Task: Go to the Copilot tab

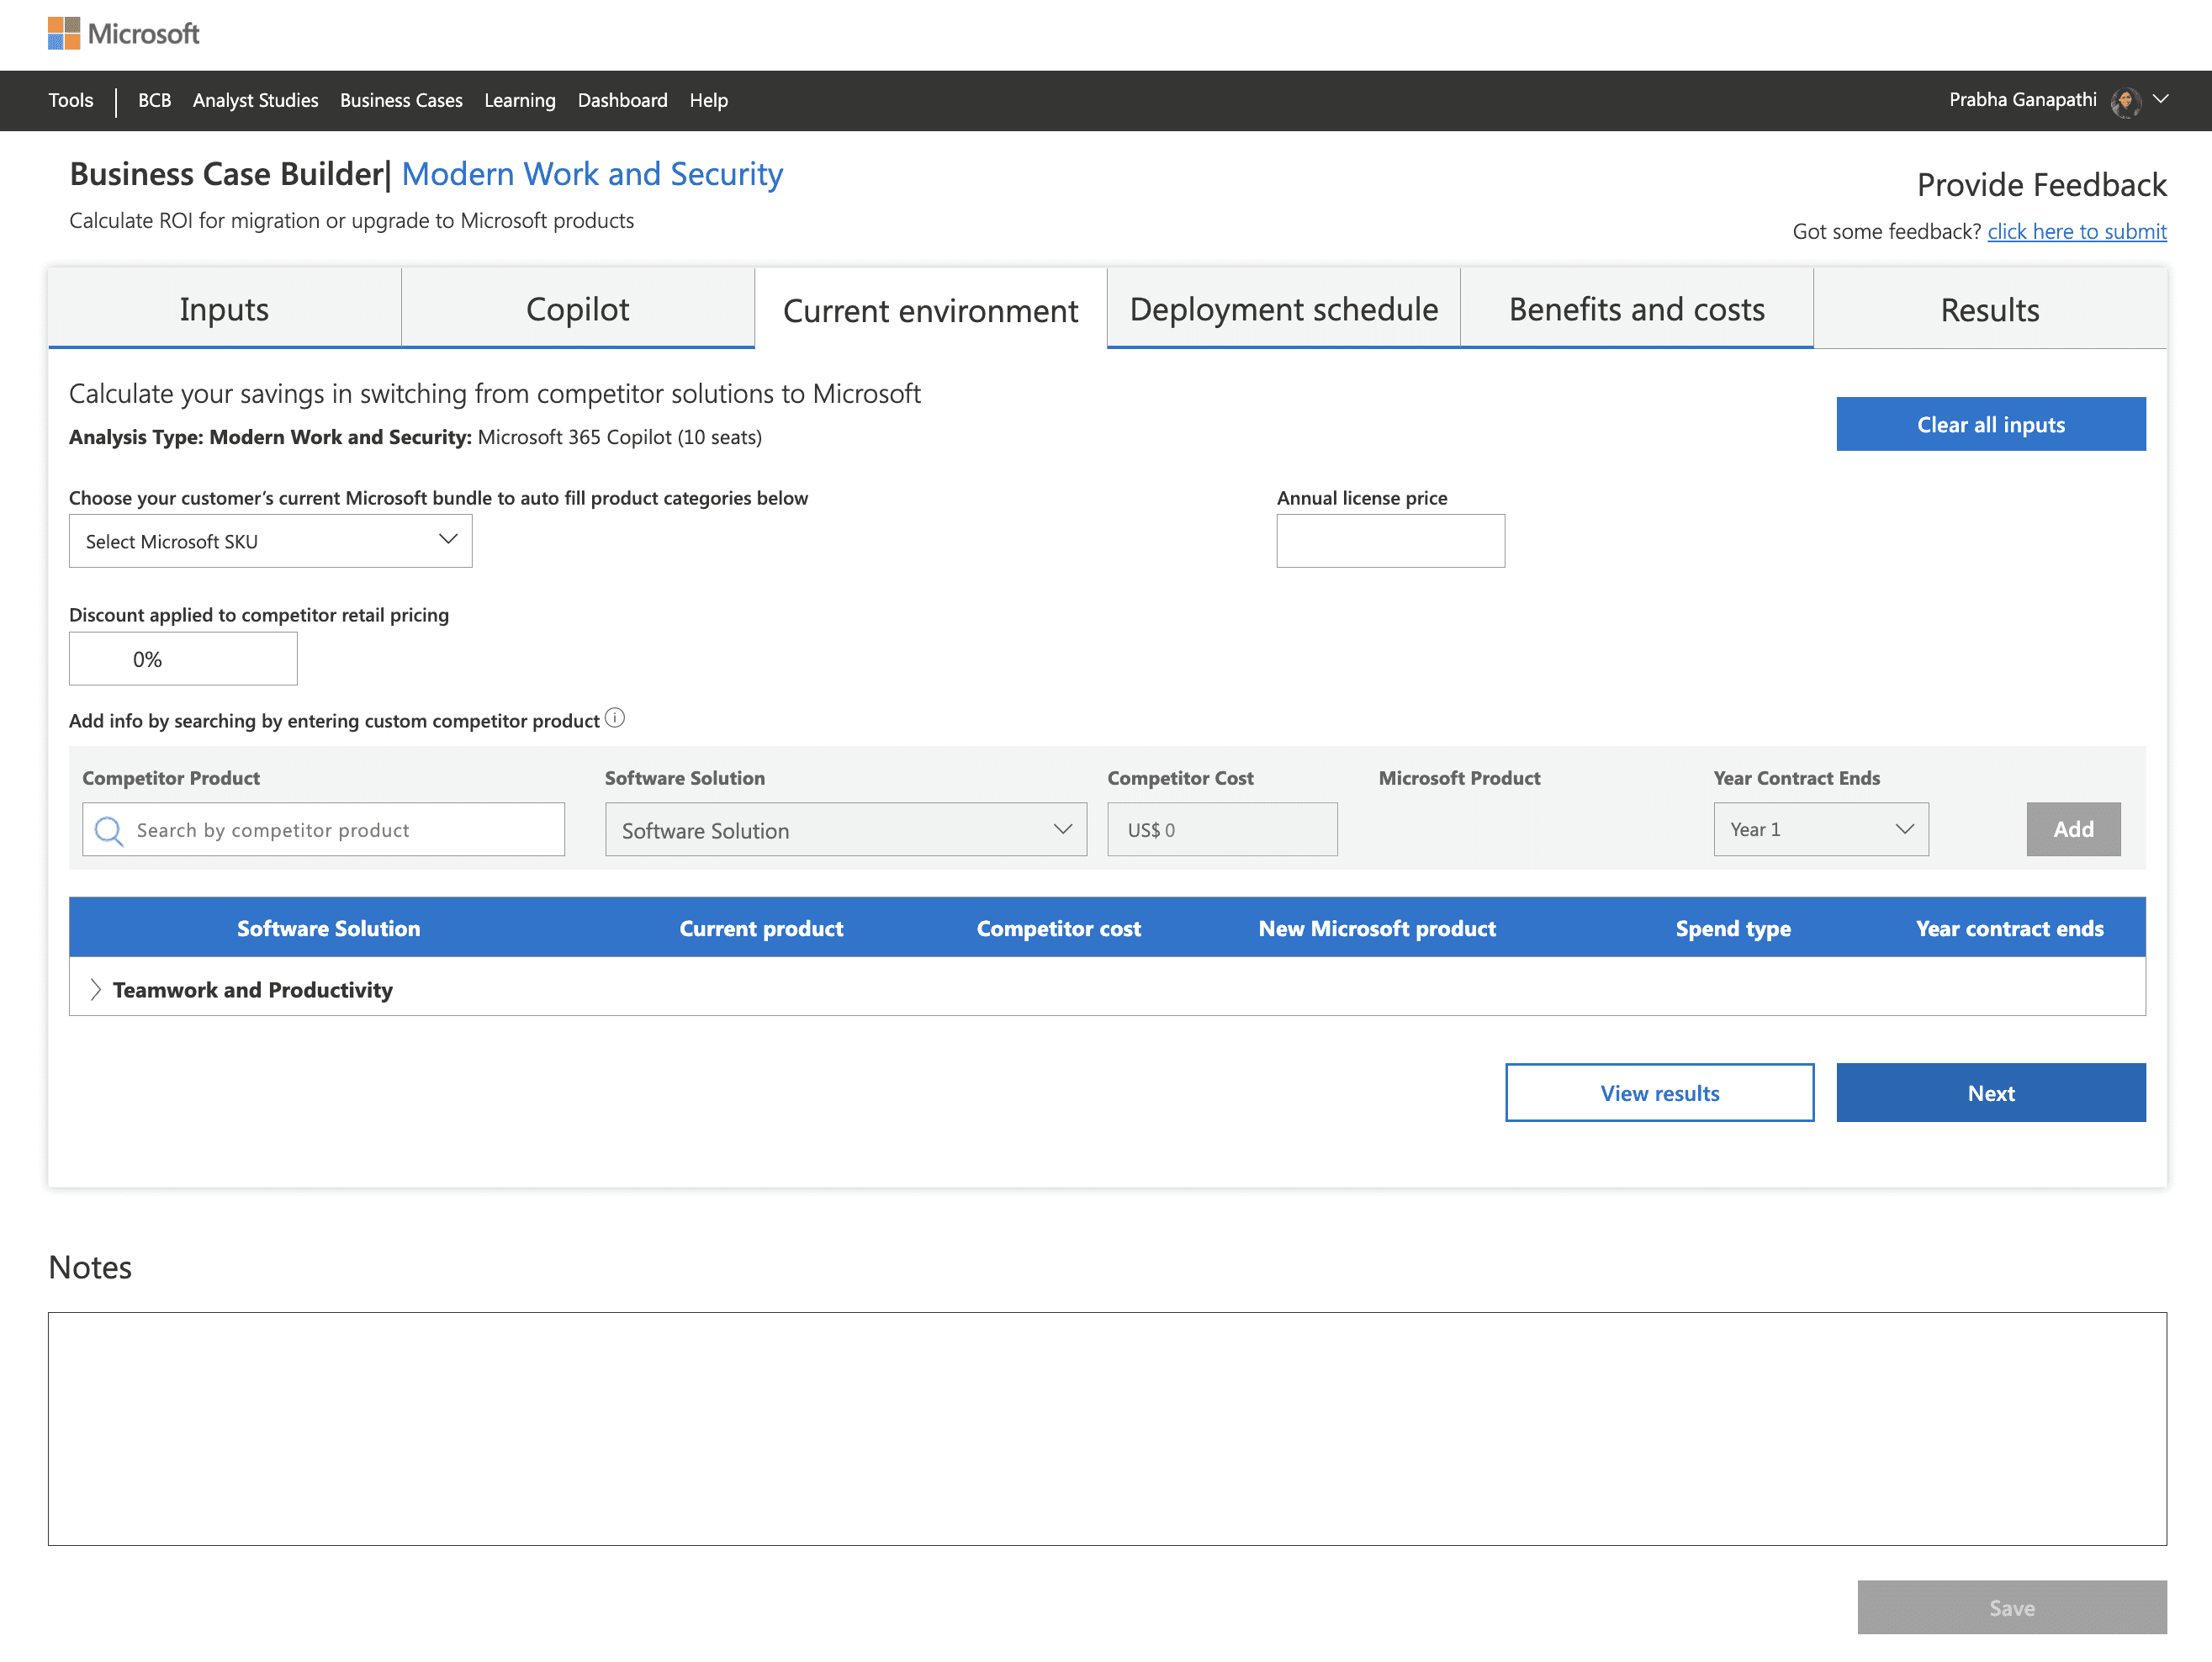Action: [577, 309]
